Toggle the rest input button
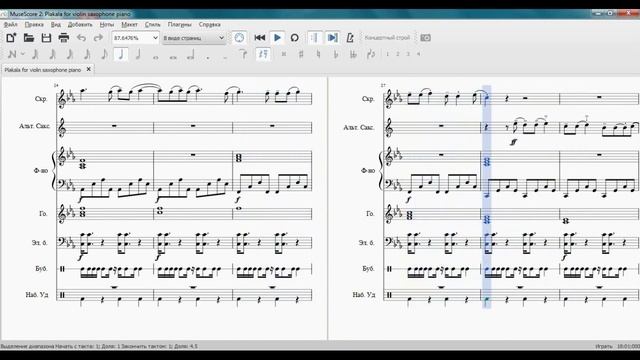 click(x=263, y=54)
